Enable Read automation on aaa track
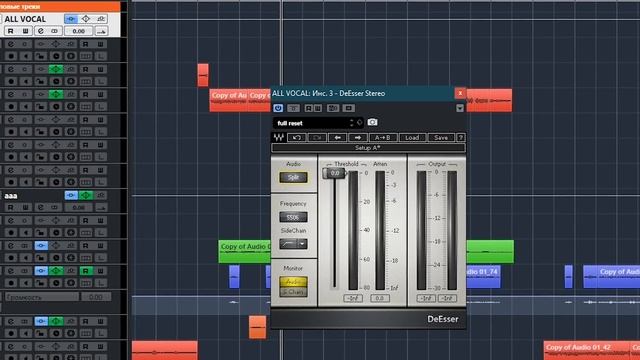This screenshot has height=360, width=640. click(11, 207)
